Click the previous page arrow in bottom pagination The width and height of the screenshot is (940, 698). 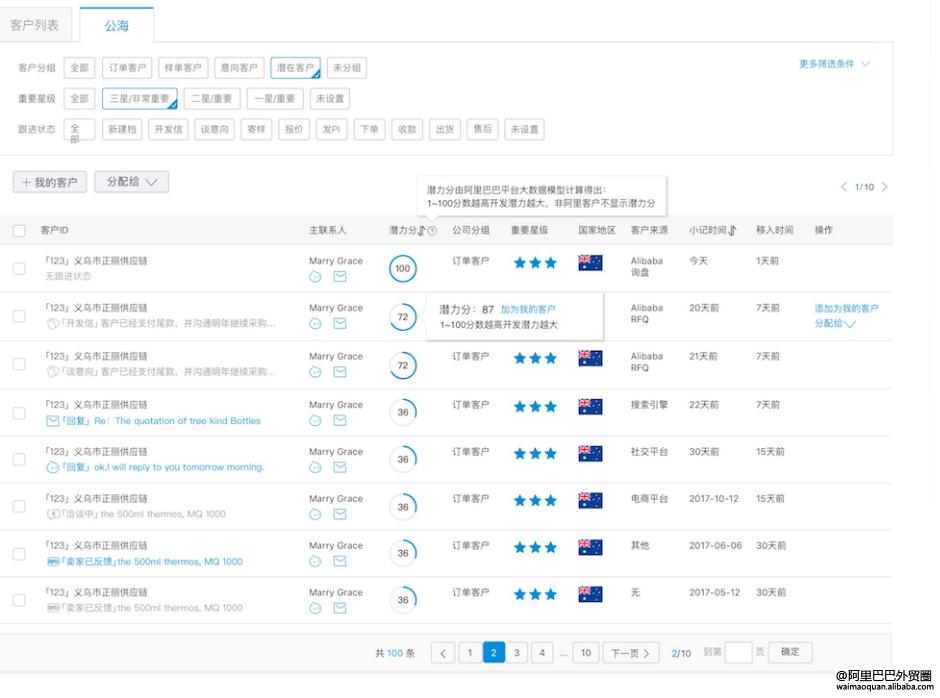[x=443, y=653]
